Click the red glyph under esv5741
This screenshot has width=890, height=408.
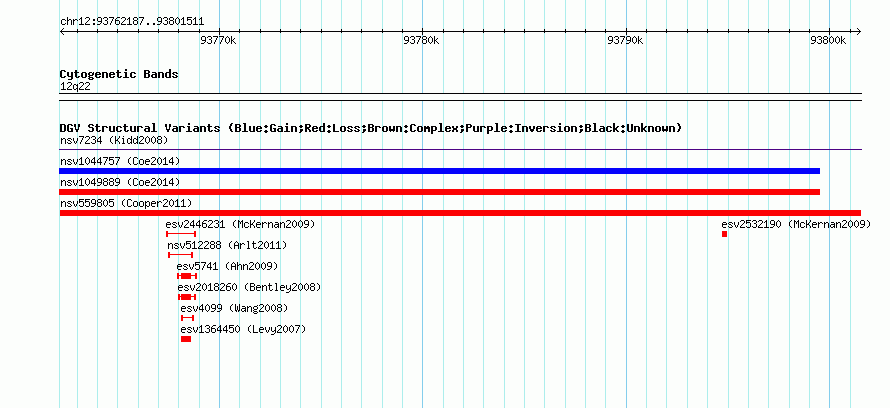point(187,276)
